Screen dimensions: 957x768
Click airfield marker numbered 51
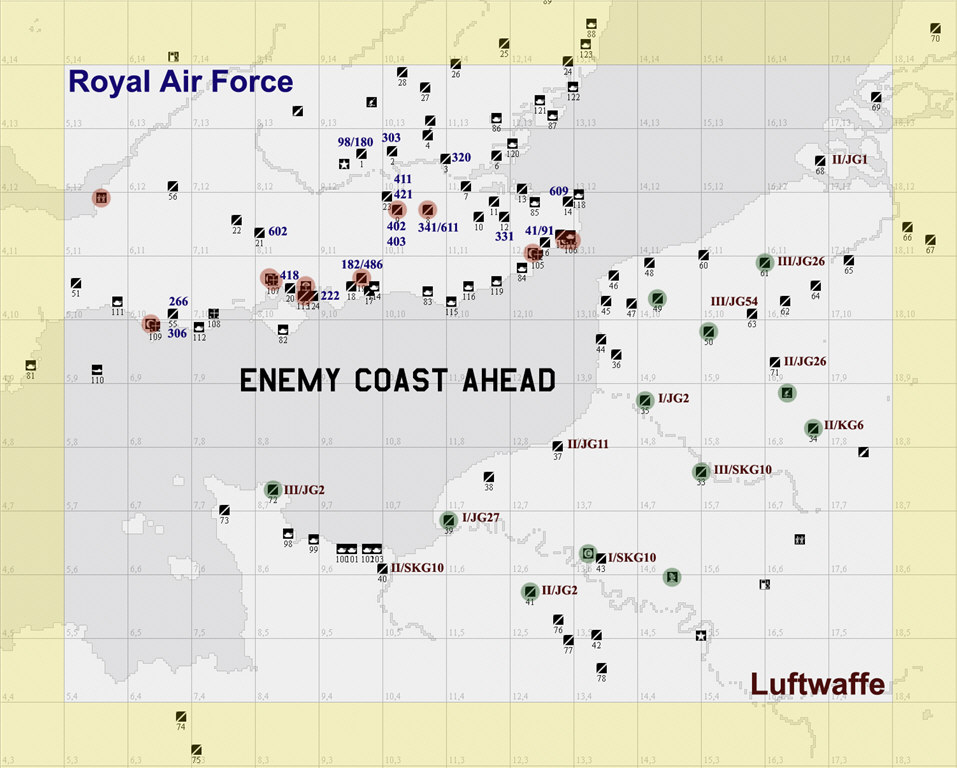point(76,283)
